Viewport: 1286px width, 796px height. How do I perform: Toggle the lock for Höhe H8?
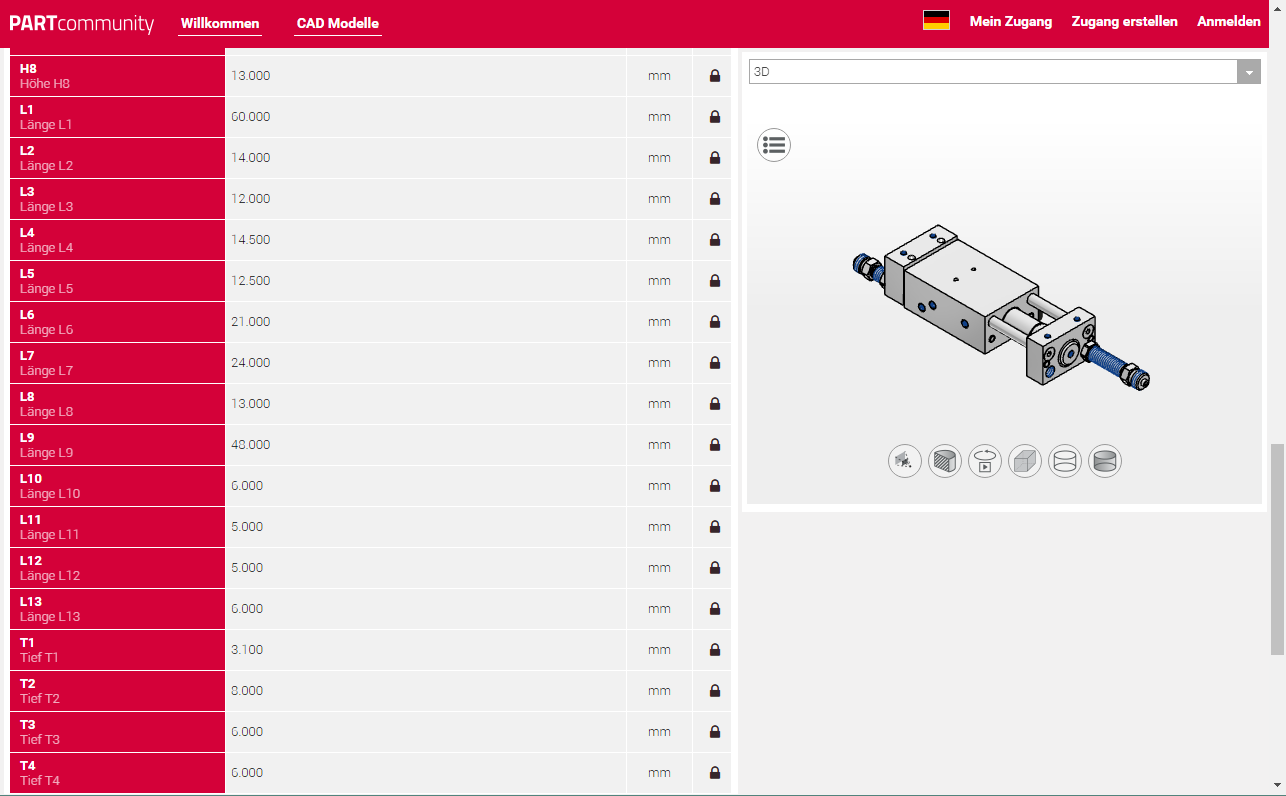[715, 76]
